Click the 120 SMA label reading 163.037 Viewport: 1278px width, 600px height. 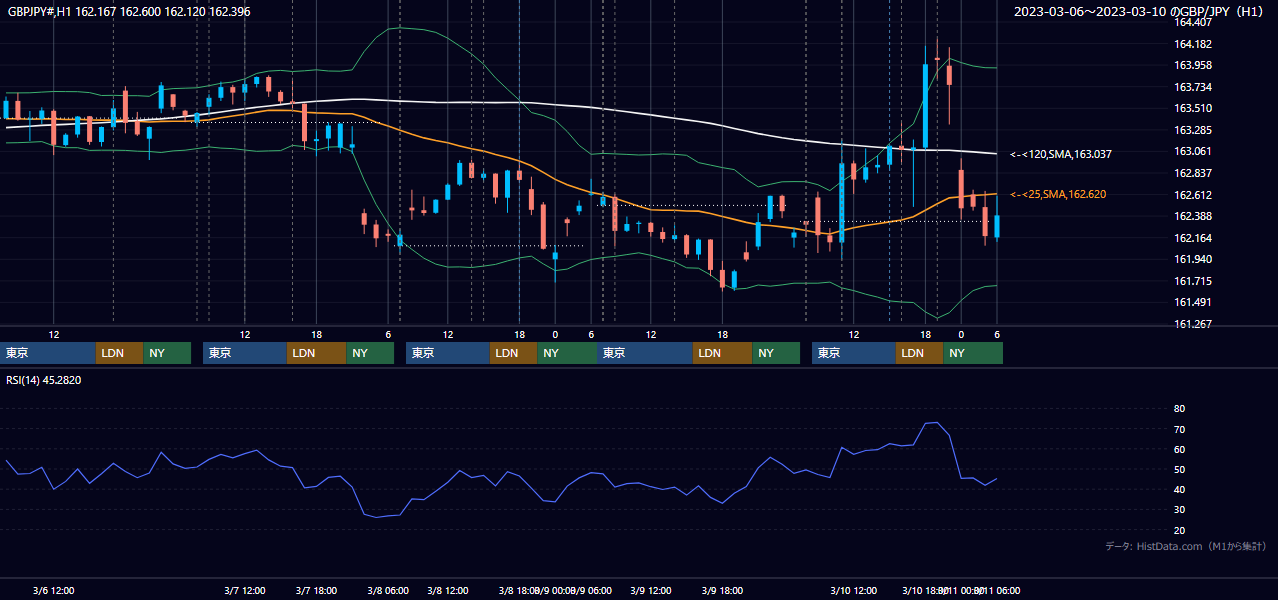click(x=1060, y=155)
